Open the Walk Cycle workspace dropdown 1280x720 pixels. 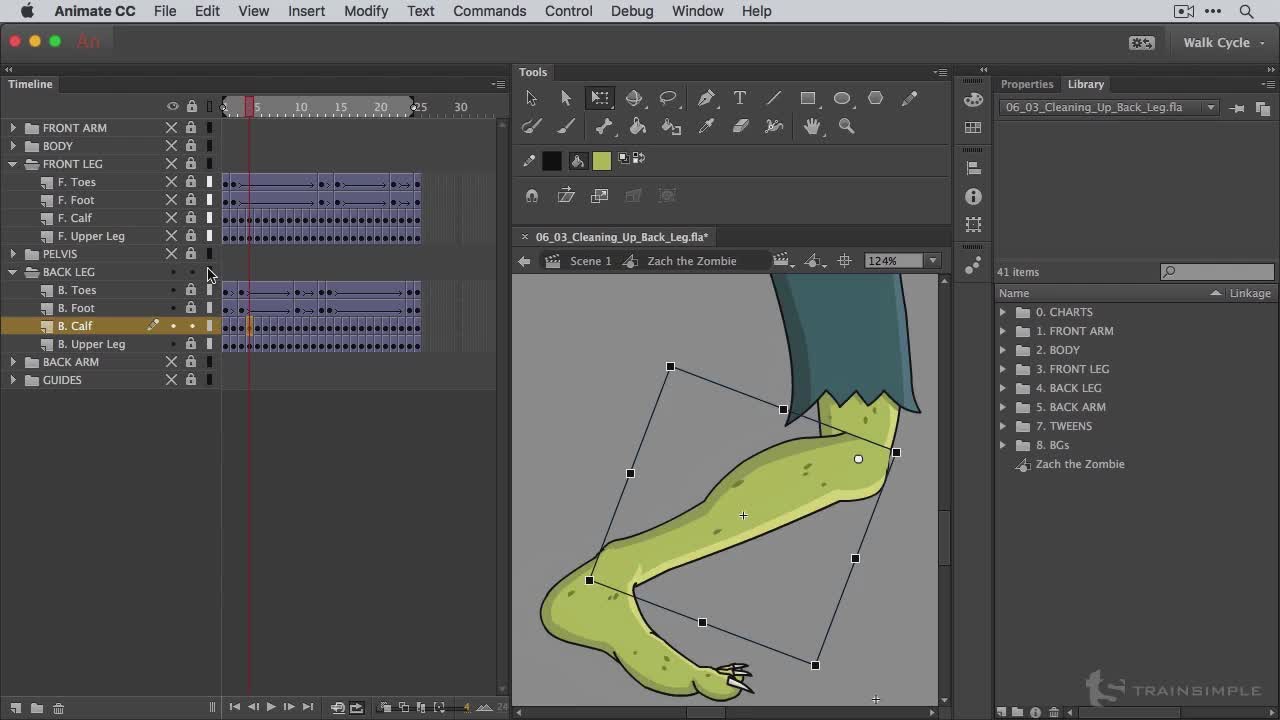[x=1224, y=42]
